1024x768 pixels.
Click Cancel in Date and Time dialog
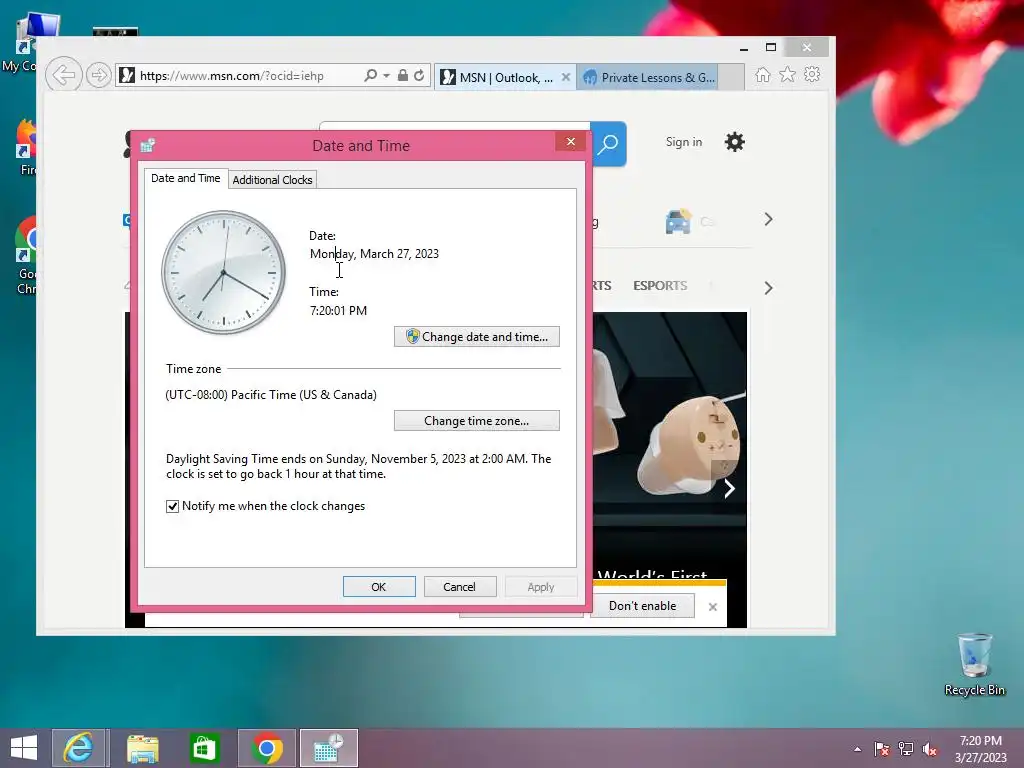tap(459, 586)
